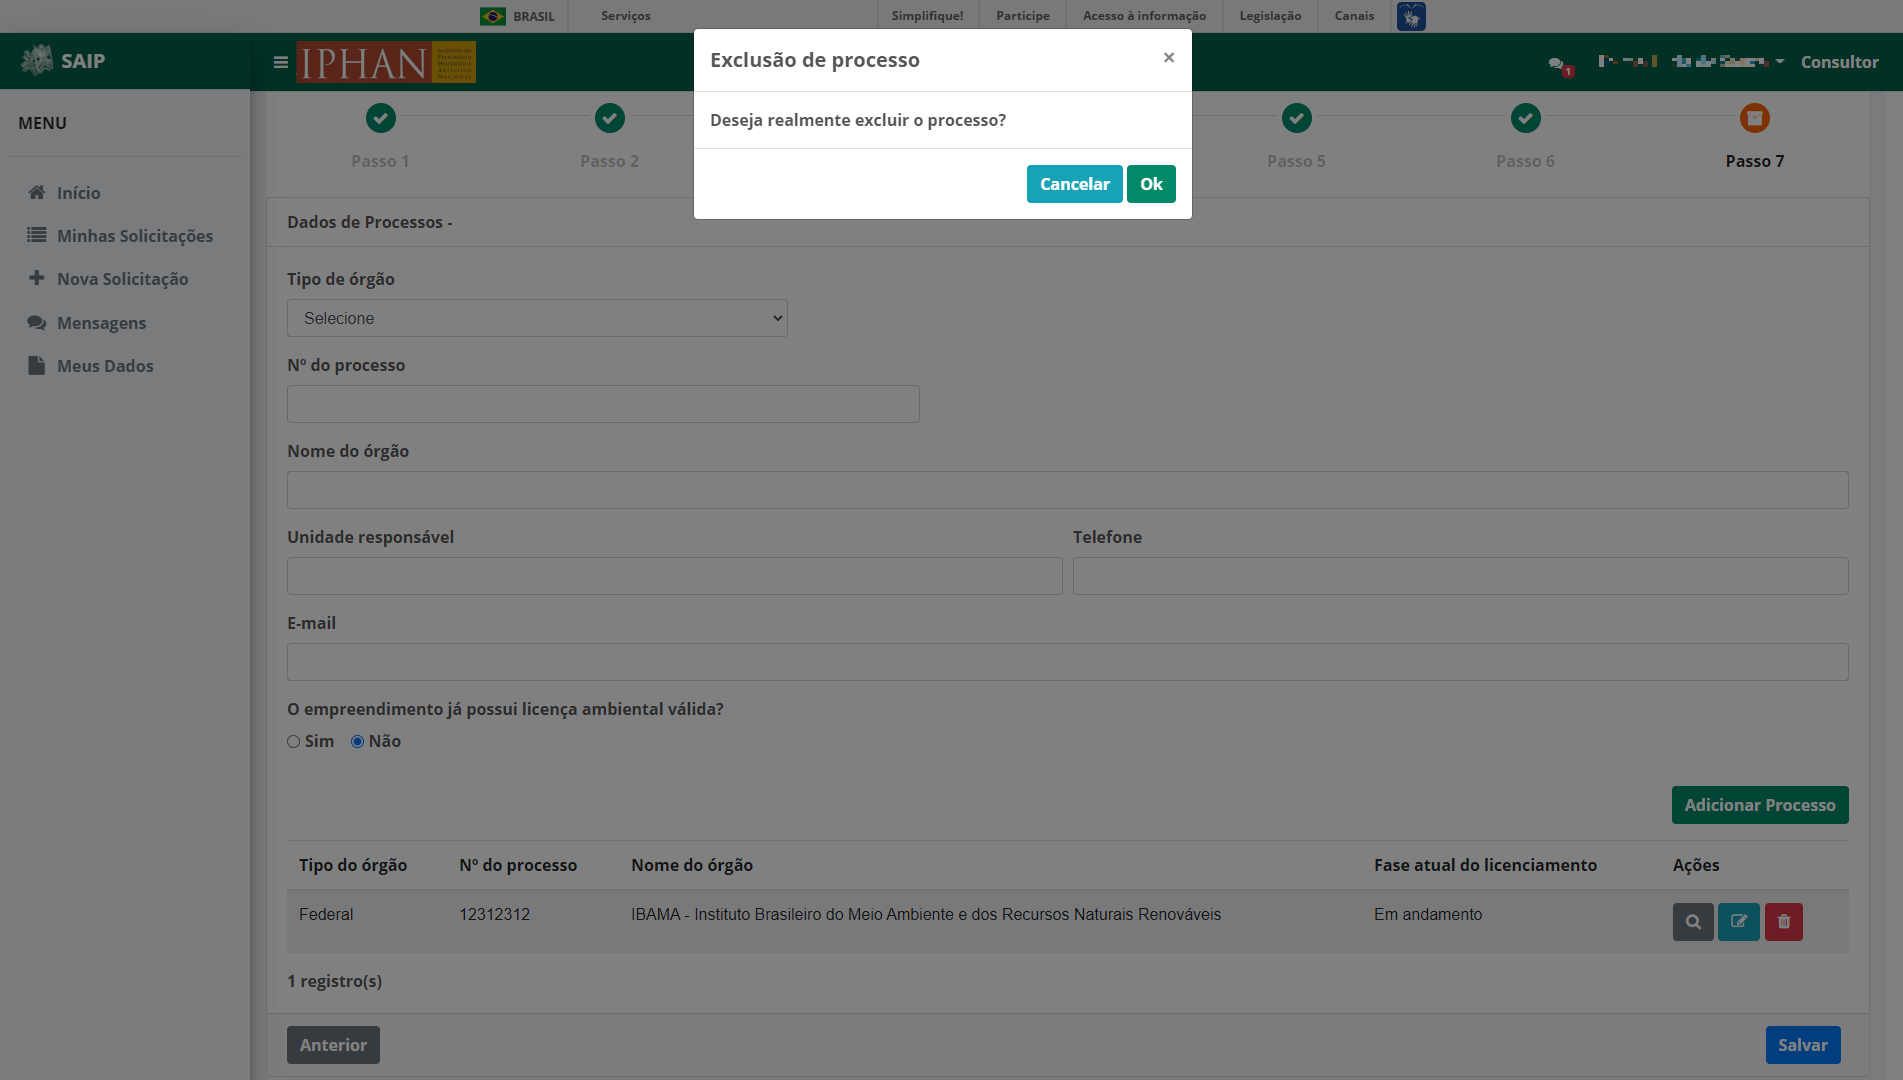Confirm deletion with the Ok button

click(x=1151, y=184)
